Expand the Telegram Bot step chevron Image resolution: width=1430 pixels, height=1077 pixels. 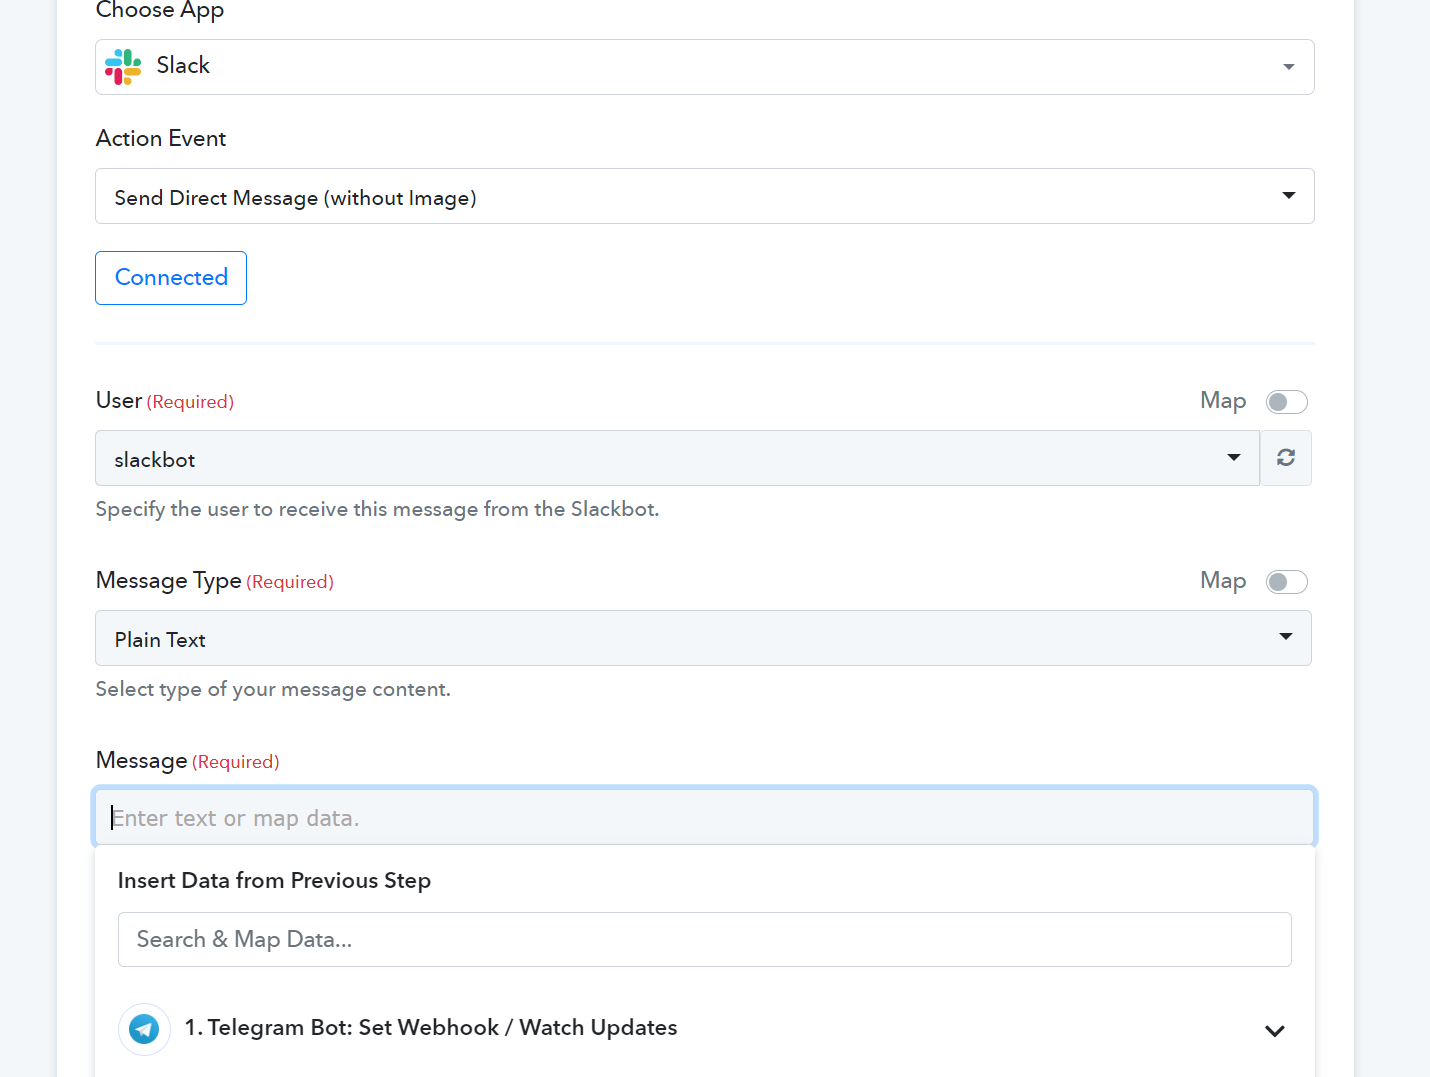click(1274, 1031)
